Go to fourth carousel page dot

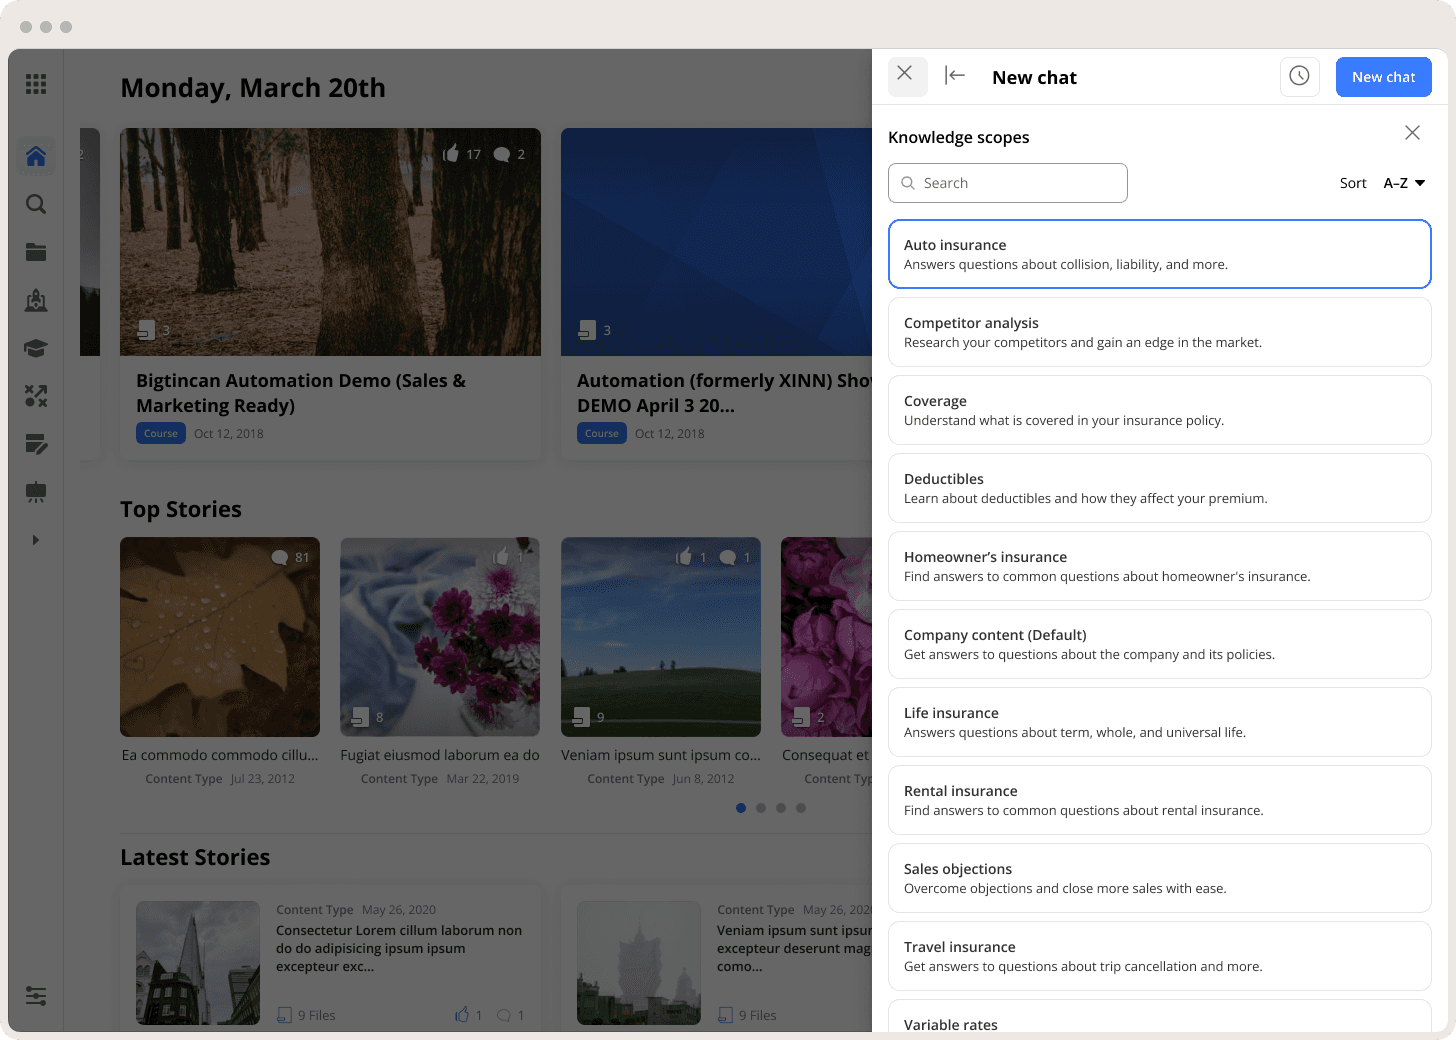[801, 808]
